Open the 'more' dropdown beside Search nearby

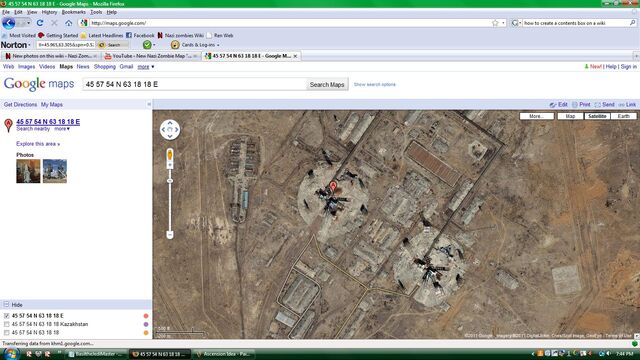62,129
